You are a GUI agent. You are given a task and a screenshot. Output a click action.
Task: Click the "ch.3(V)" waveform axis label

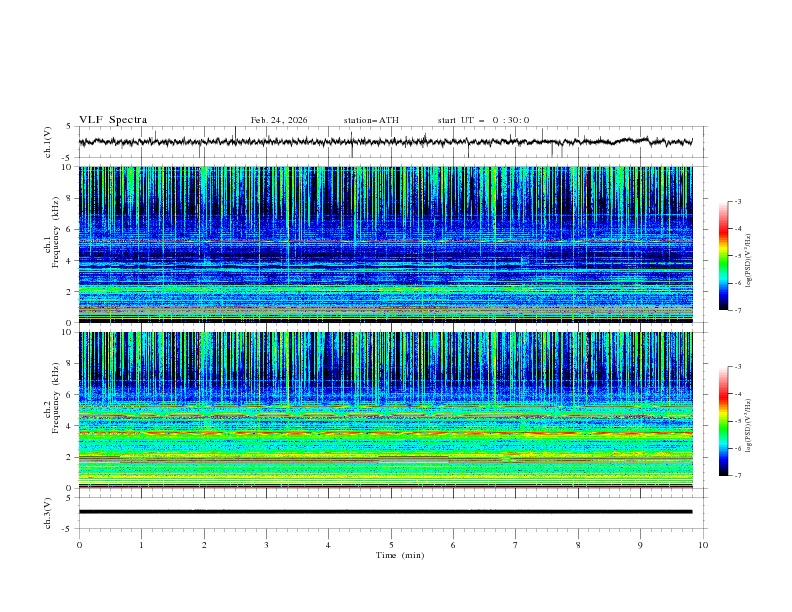(48, 513)
